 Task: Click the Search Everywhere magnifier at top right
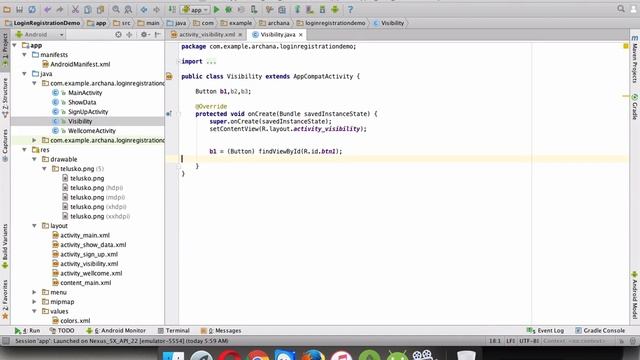621,9
